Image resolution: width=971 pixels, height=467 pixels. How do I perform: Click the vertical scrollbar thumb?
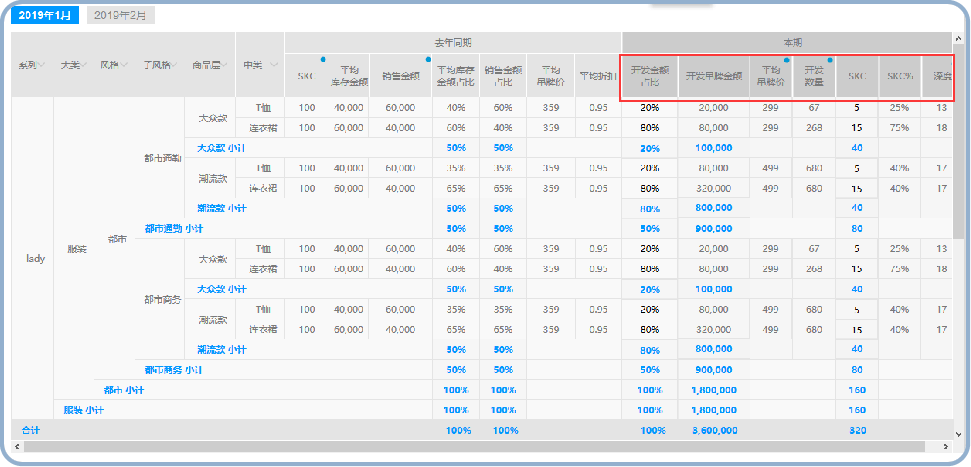click(x=957, y=141)
